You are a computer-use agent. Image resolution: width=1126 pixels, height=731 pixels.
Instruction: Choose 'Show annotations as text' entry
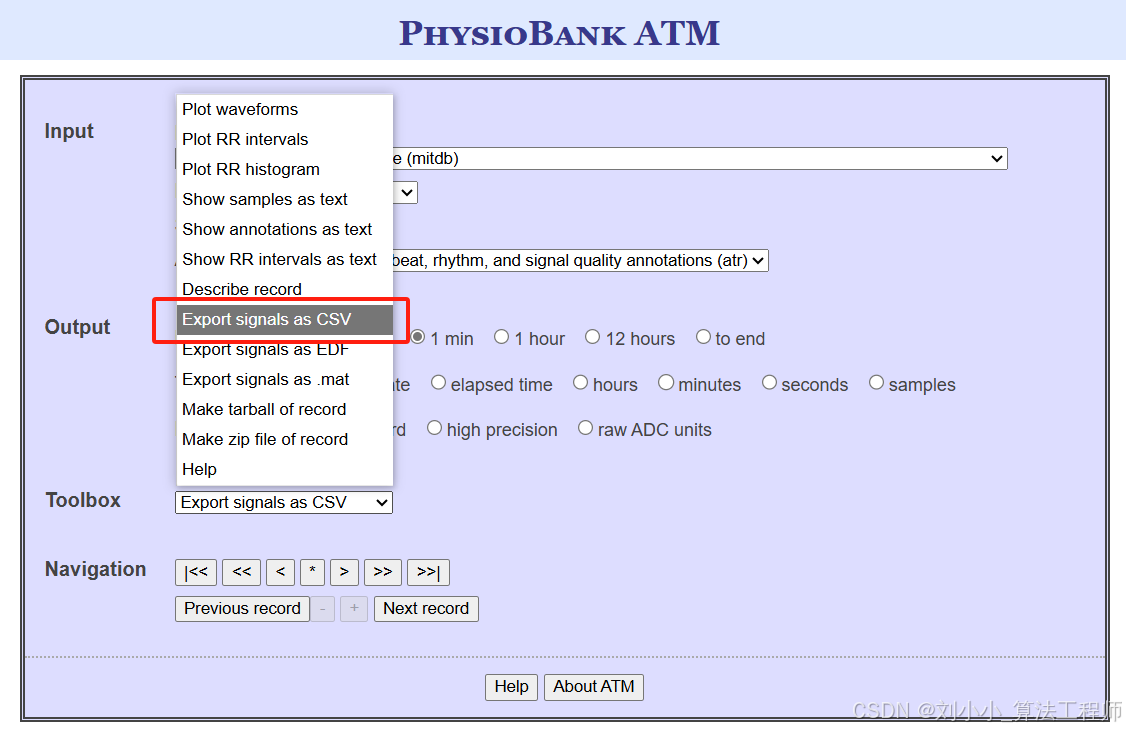pyautogui.click(x=284, y=229)
